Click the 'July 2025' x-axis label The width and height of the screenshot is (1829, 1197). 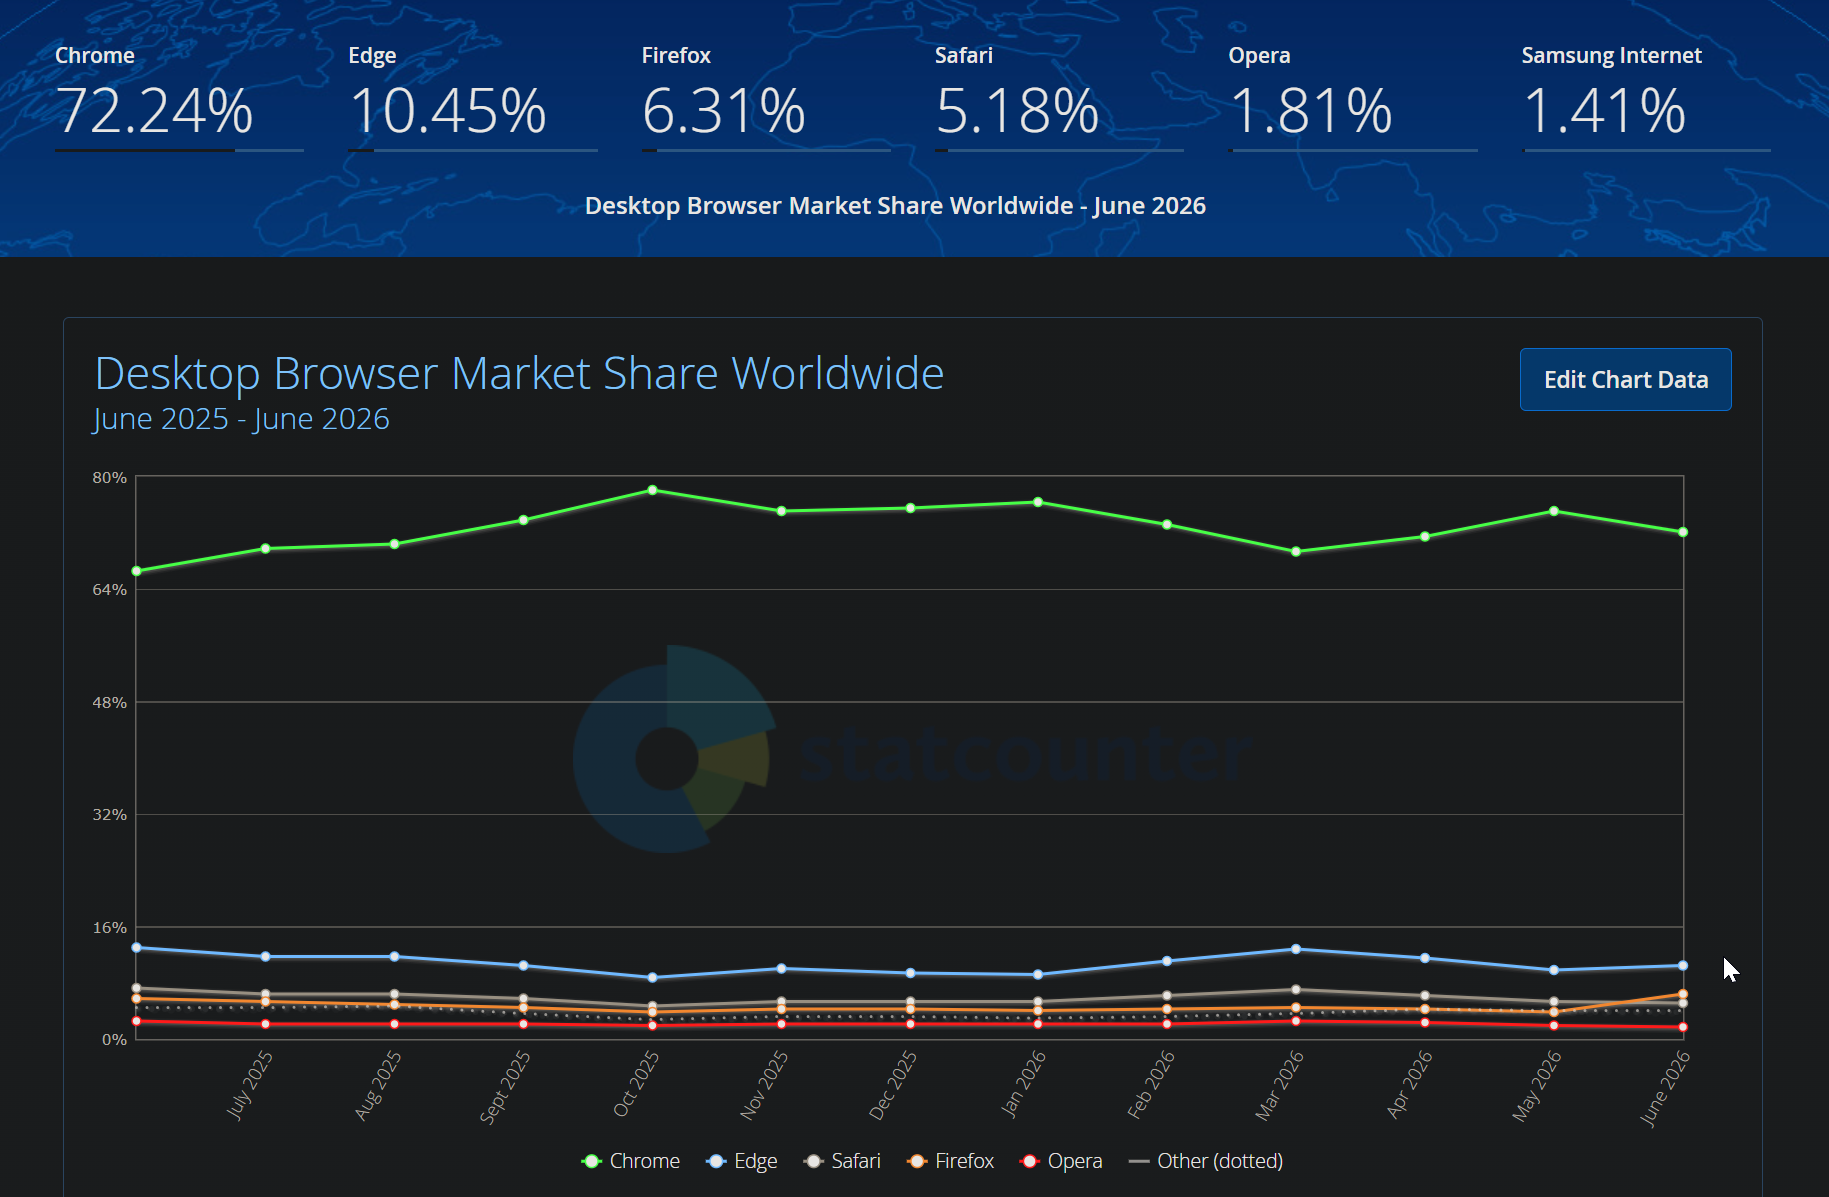click(x=249, y=1085)
